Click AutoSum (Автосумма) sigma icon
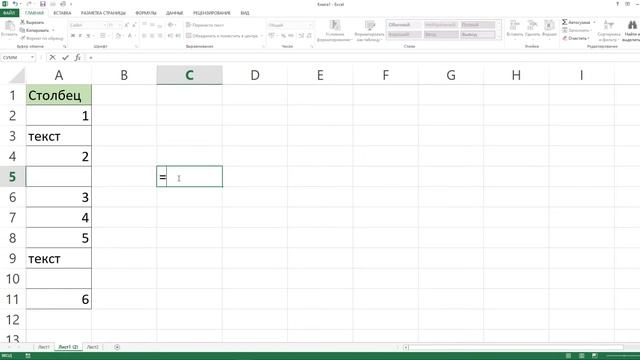The height and width of the screenshot is (360, 640). point(564,22)
